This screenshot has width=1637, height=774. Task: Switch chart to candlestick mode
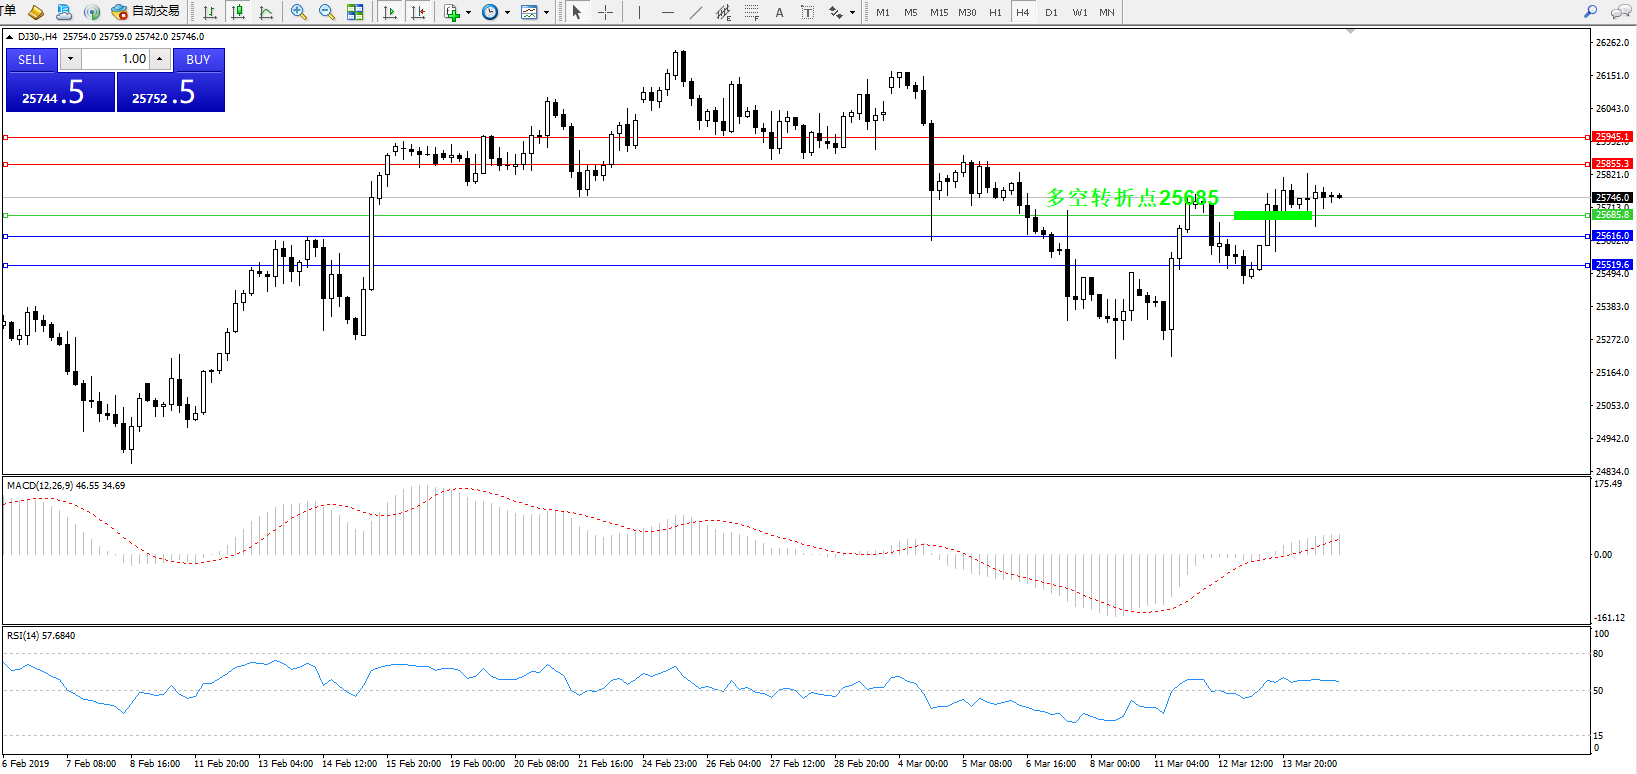(238, 12)
